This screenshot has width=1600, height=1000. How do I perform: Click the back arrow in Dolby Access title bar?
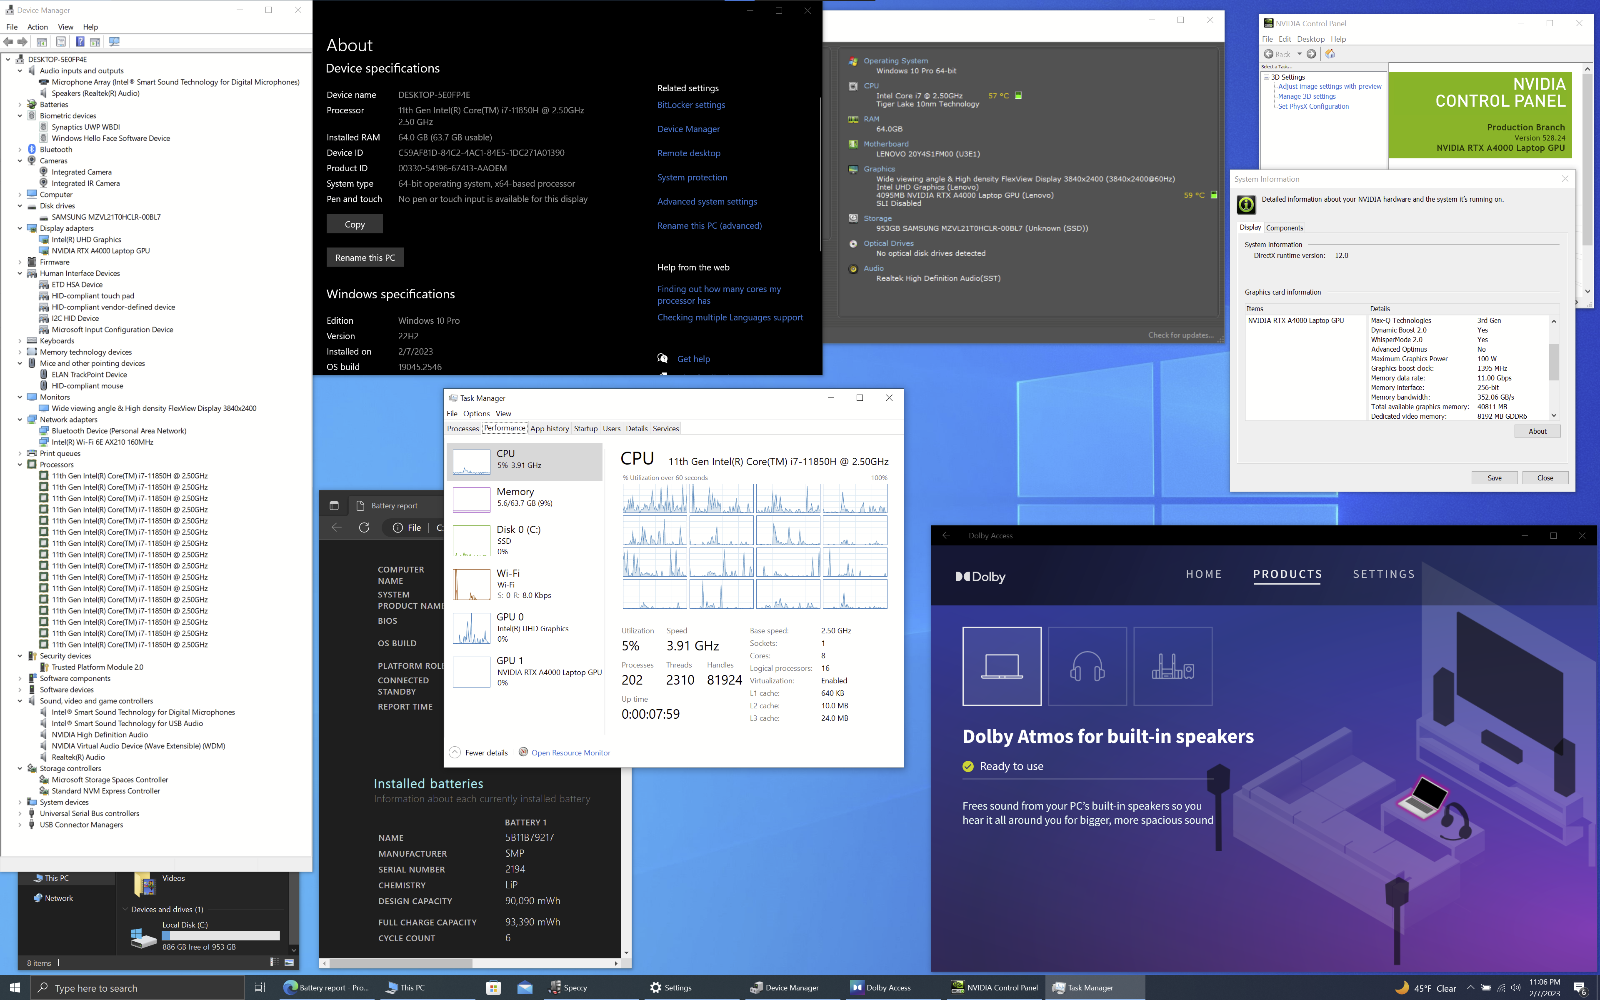click(946, 535)
